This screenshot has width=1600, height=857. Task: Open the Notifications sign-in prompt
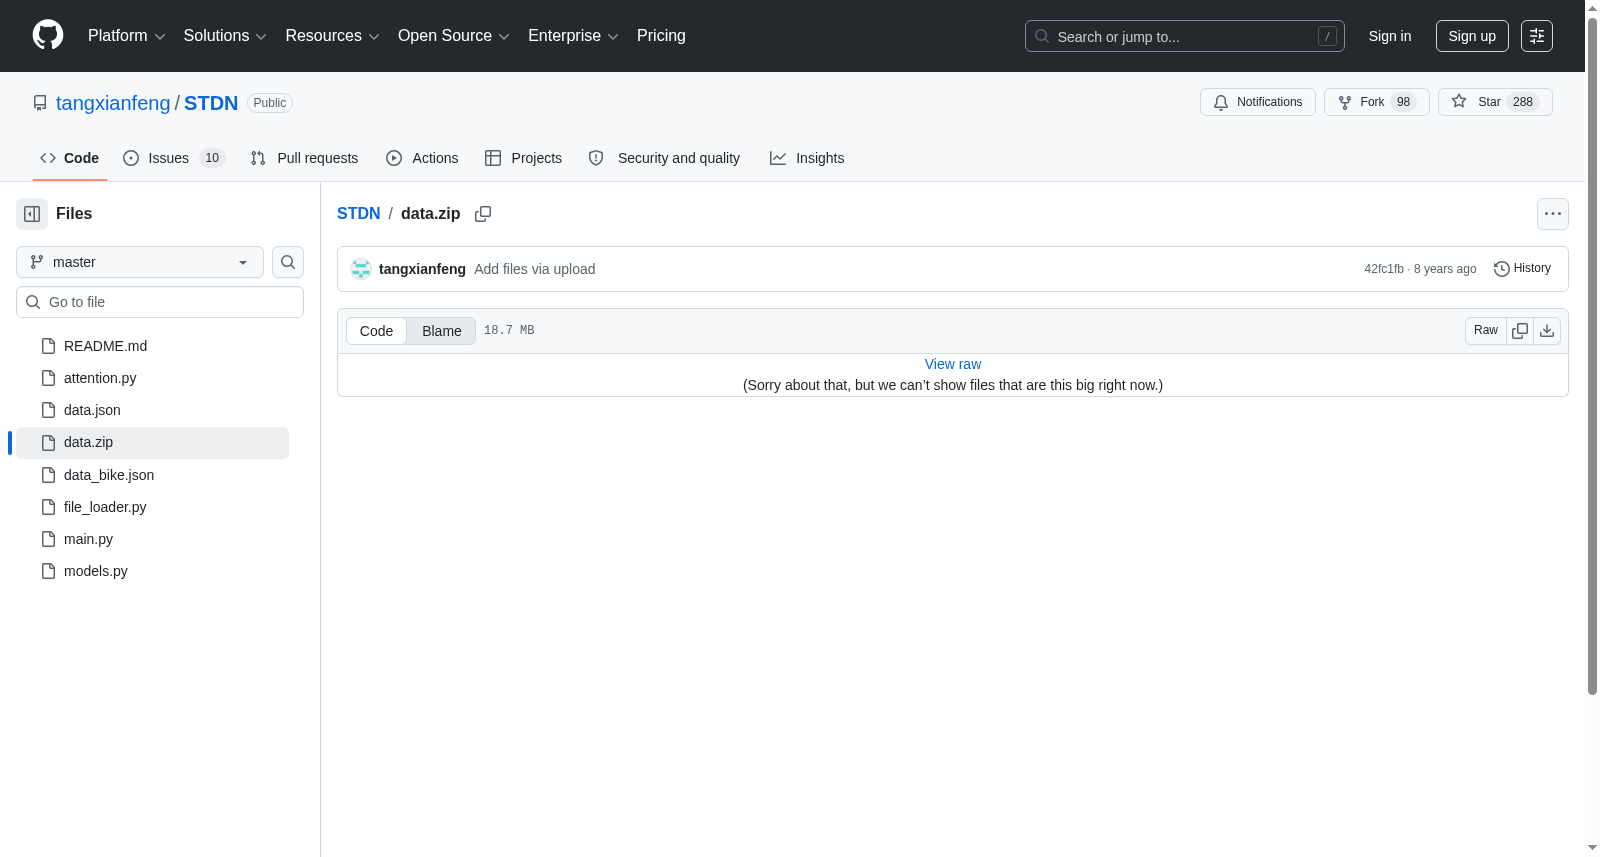(1258, 102)
